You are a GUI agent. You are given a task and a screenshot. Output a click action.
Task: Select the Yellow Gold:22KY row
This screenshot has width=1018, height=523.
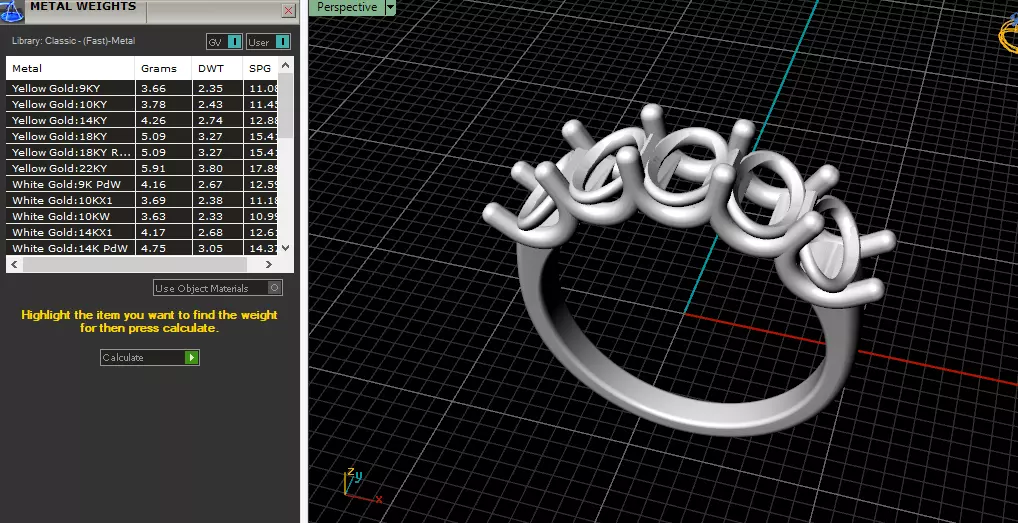(142, 168)
